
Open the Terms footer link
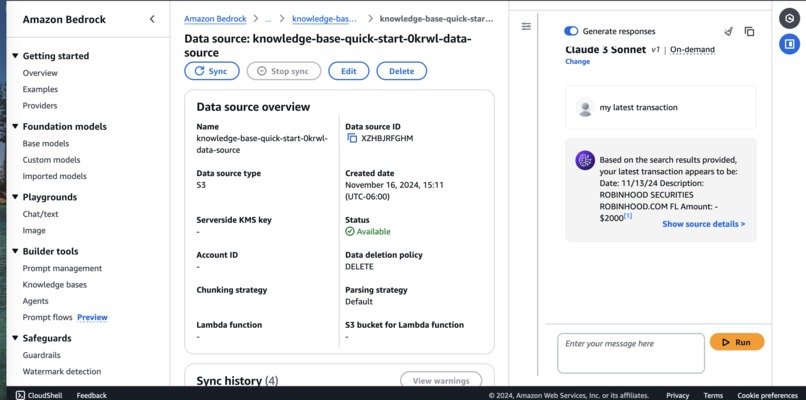coord(713,395)
